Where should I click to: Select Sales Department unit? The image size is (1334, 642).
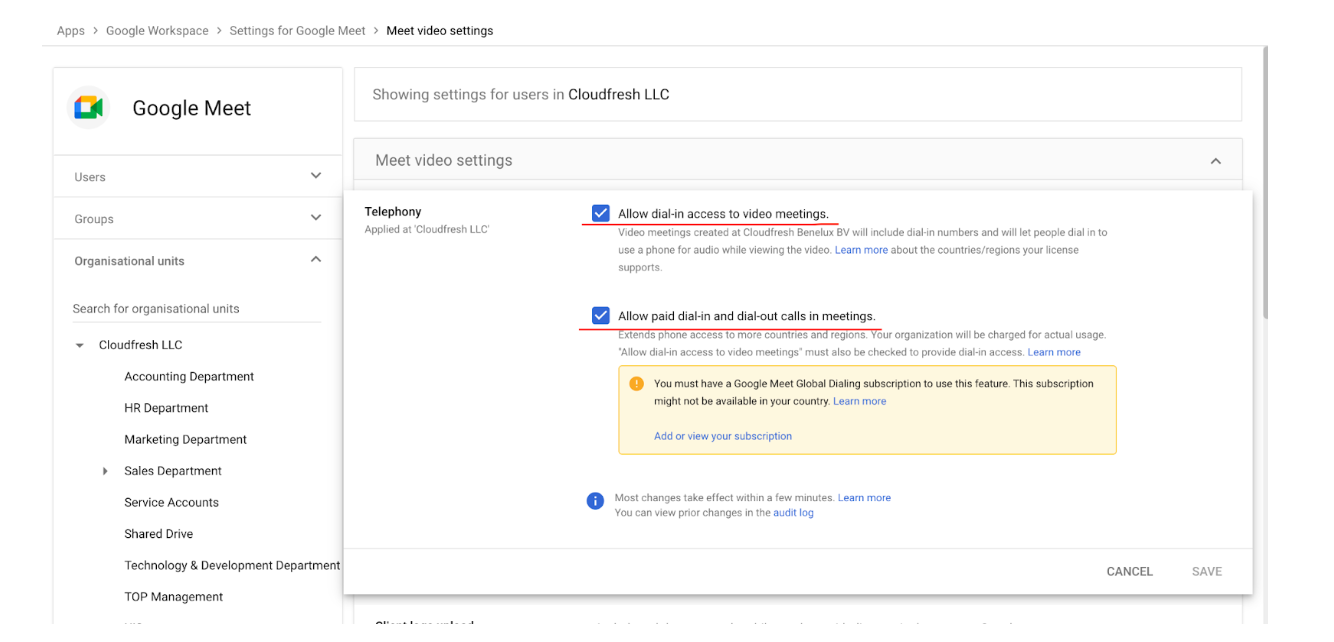[x=173, y=471]
